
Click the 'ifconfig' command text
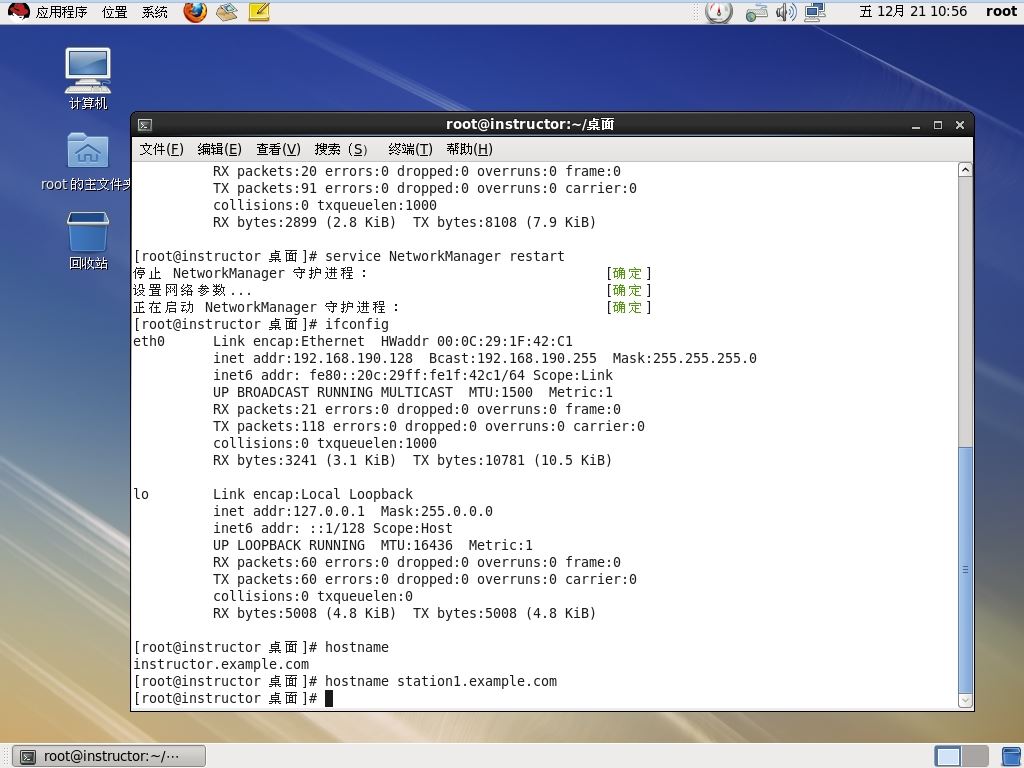pyautogui.click(x=357, y=324)
